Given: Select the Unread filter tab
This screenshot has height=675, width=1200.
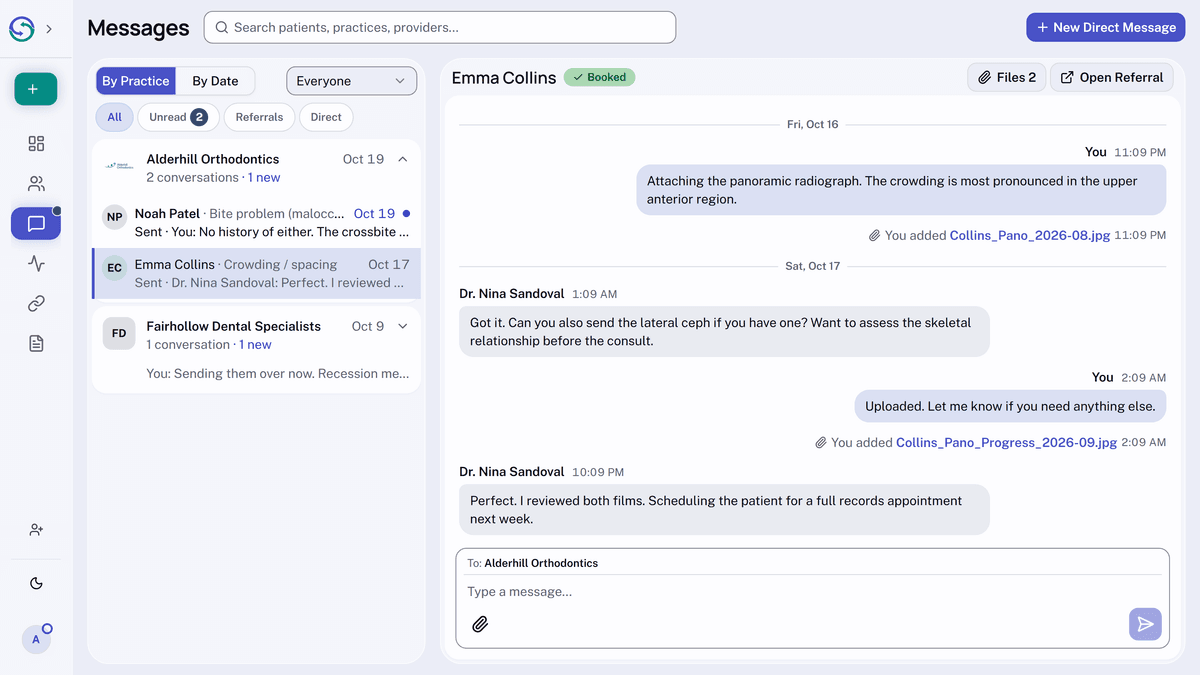Looking at the screenshot, I should [178, 117].
